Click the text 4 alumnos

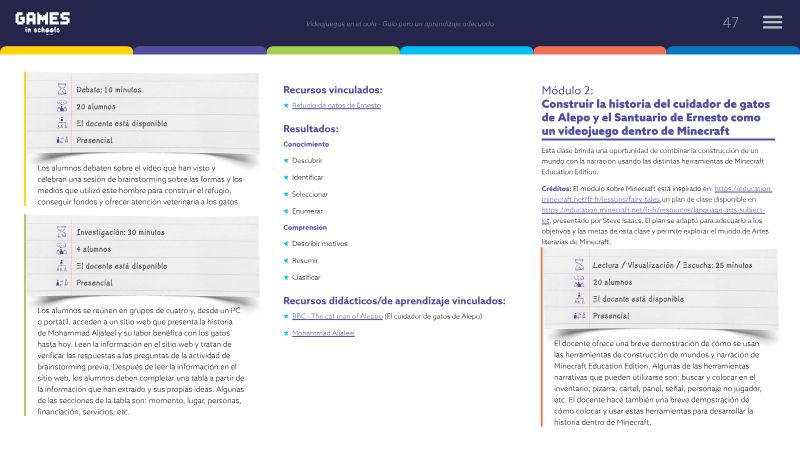pyautogui.click(x=93, y=249)
